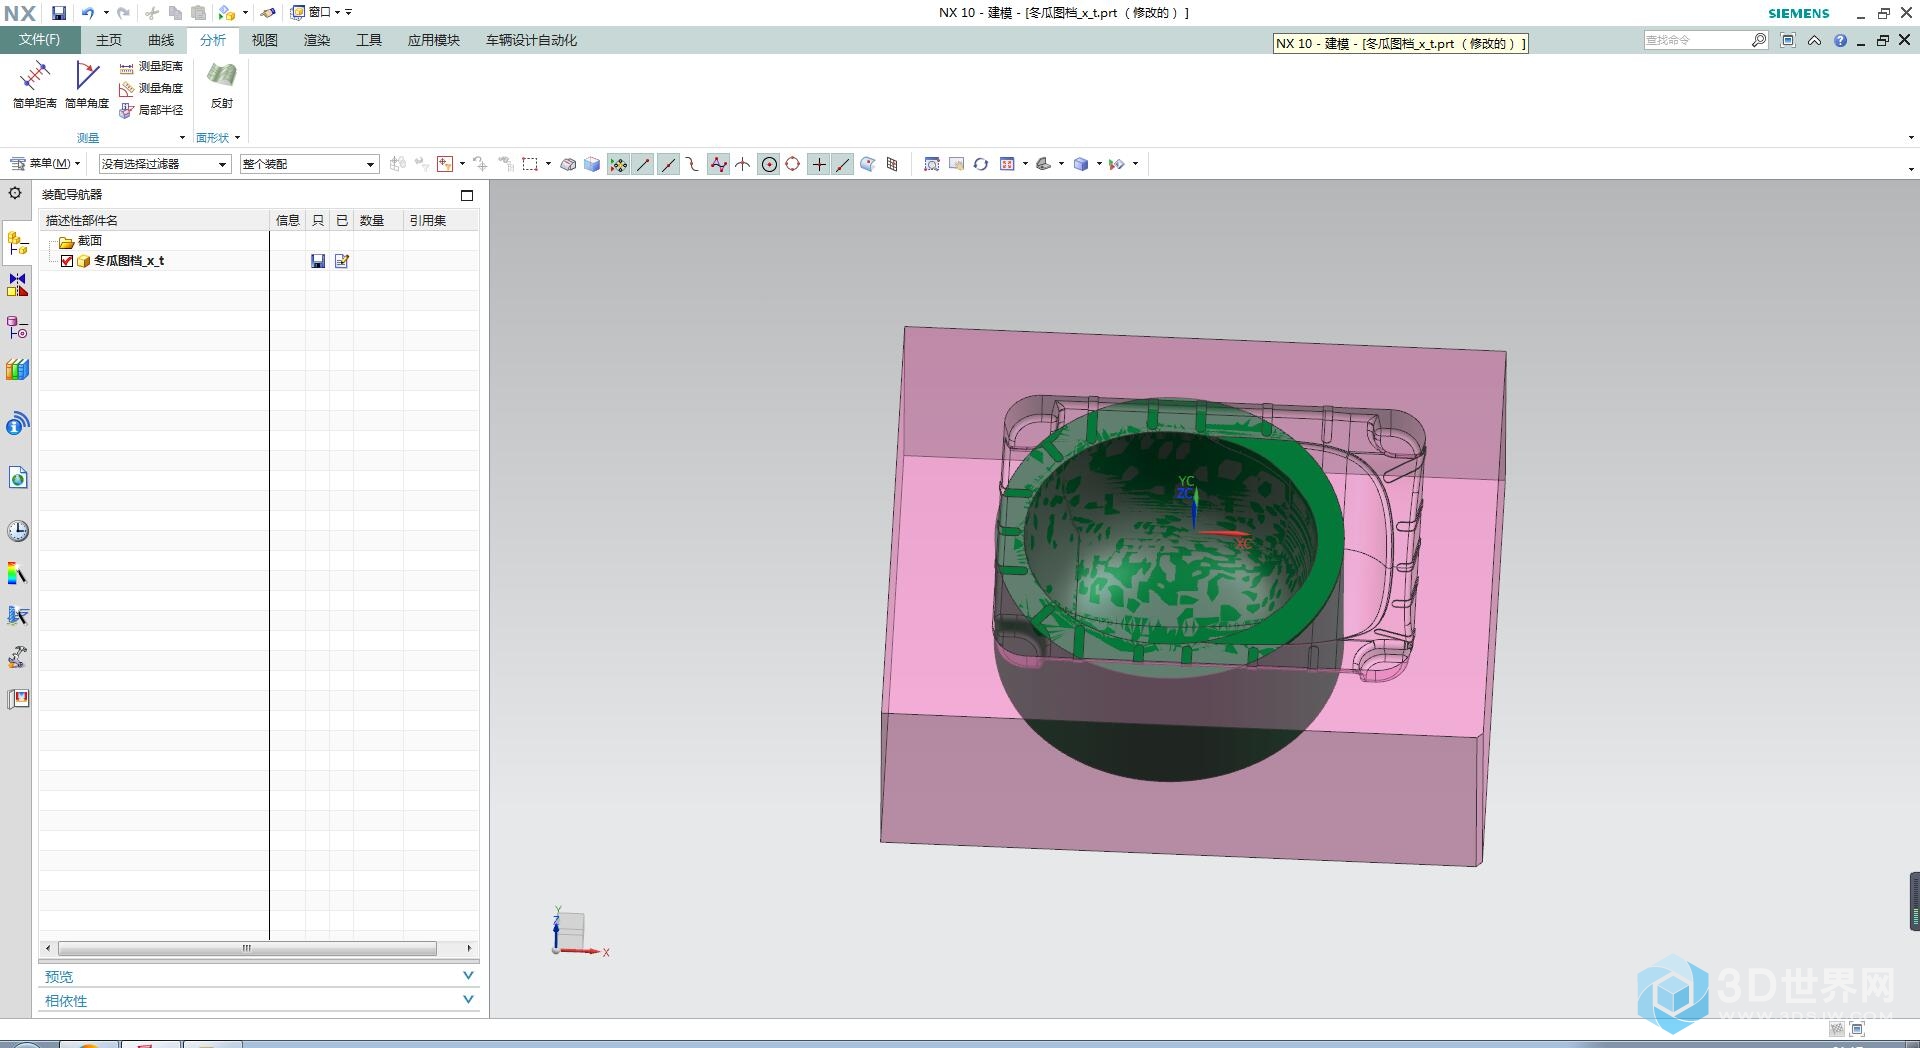Screen dimensions: 1920x1048
Task: Open the selection filter combo box
Action: (165, 164)
